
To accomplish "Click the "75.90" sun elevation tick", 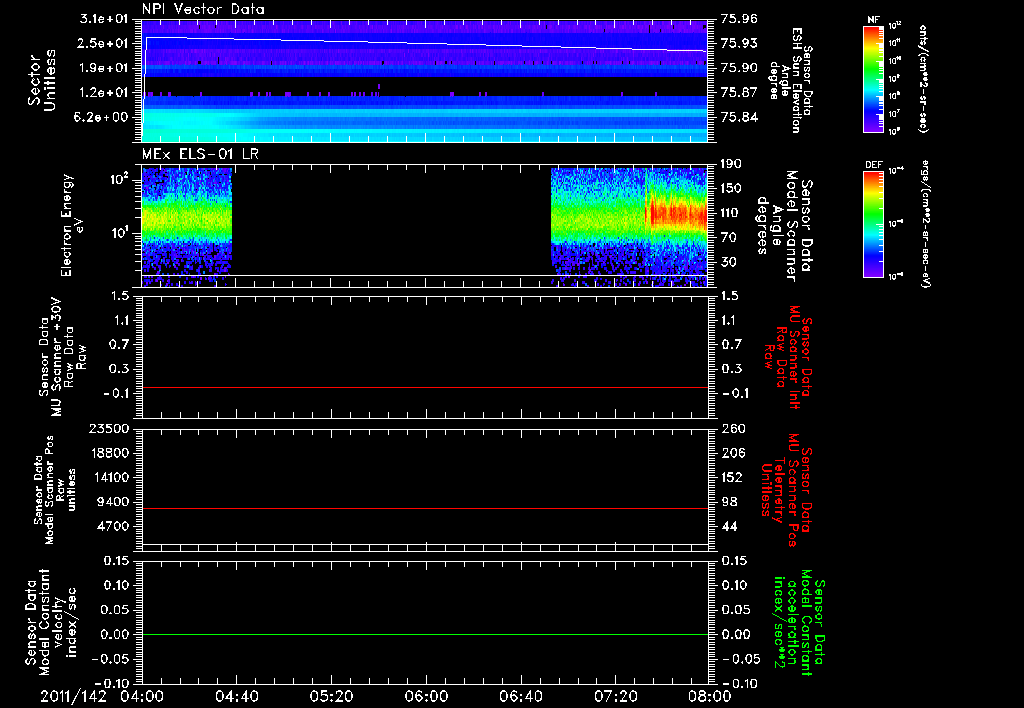I will click(739, 68).
